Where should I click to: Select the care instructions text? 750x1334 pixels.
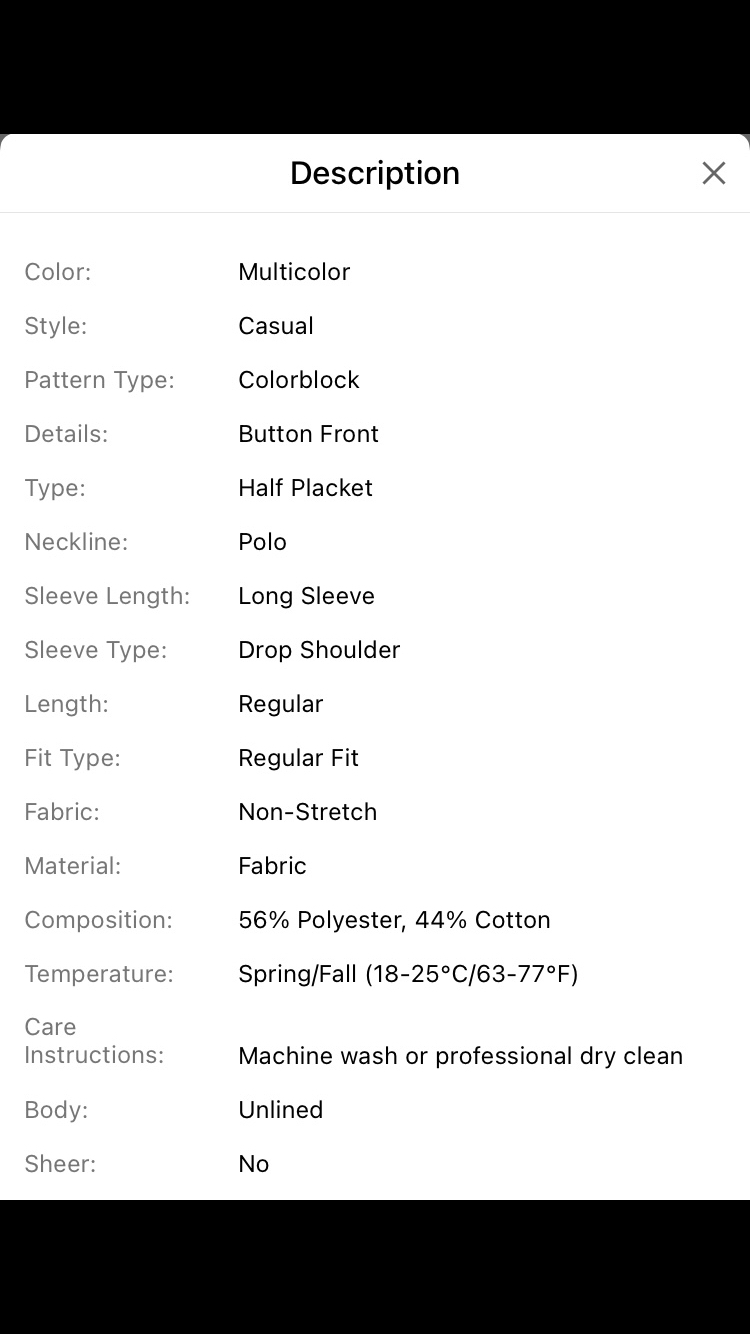tap(460, 1055)
